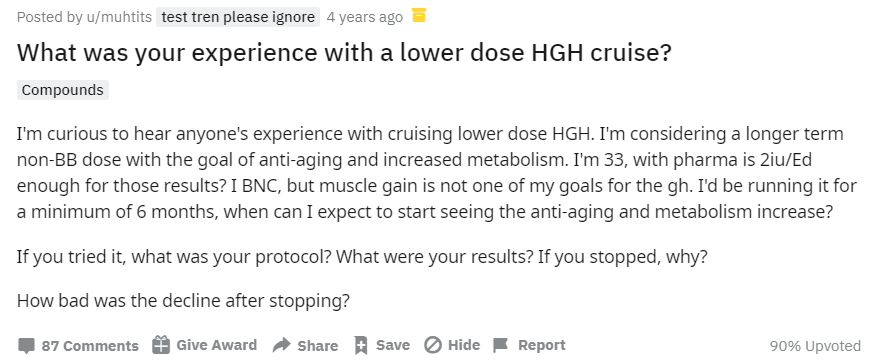Filter by the Compounds post flair
This screenshot has width=876, height=364.
click(63, 90)
